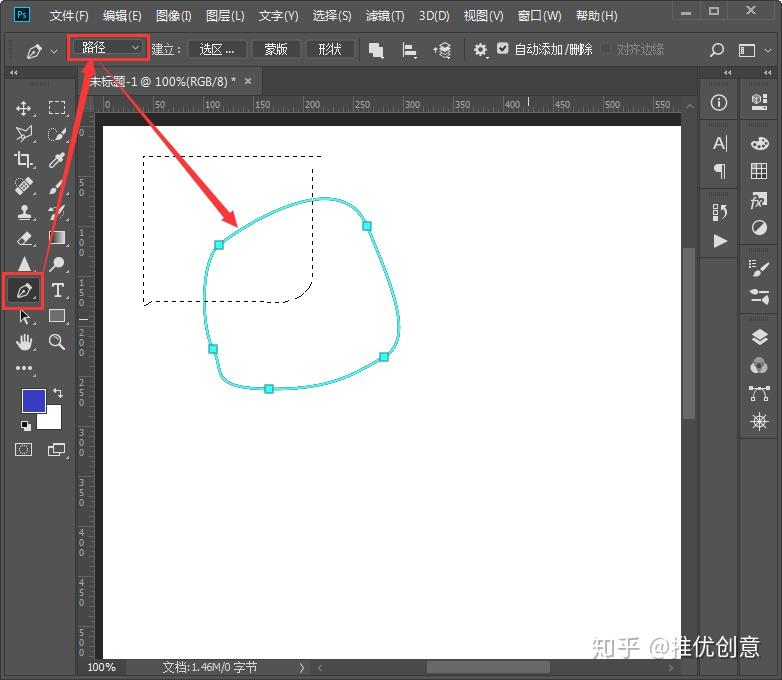Viewport: 782px width, 680px height.
Task: Open the 路径 mode dropdown
Action: pos(107,48)
